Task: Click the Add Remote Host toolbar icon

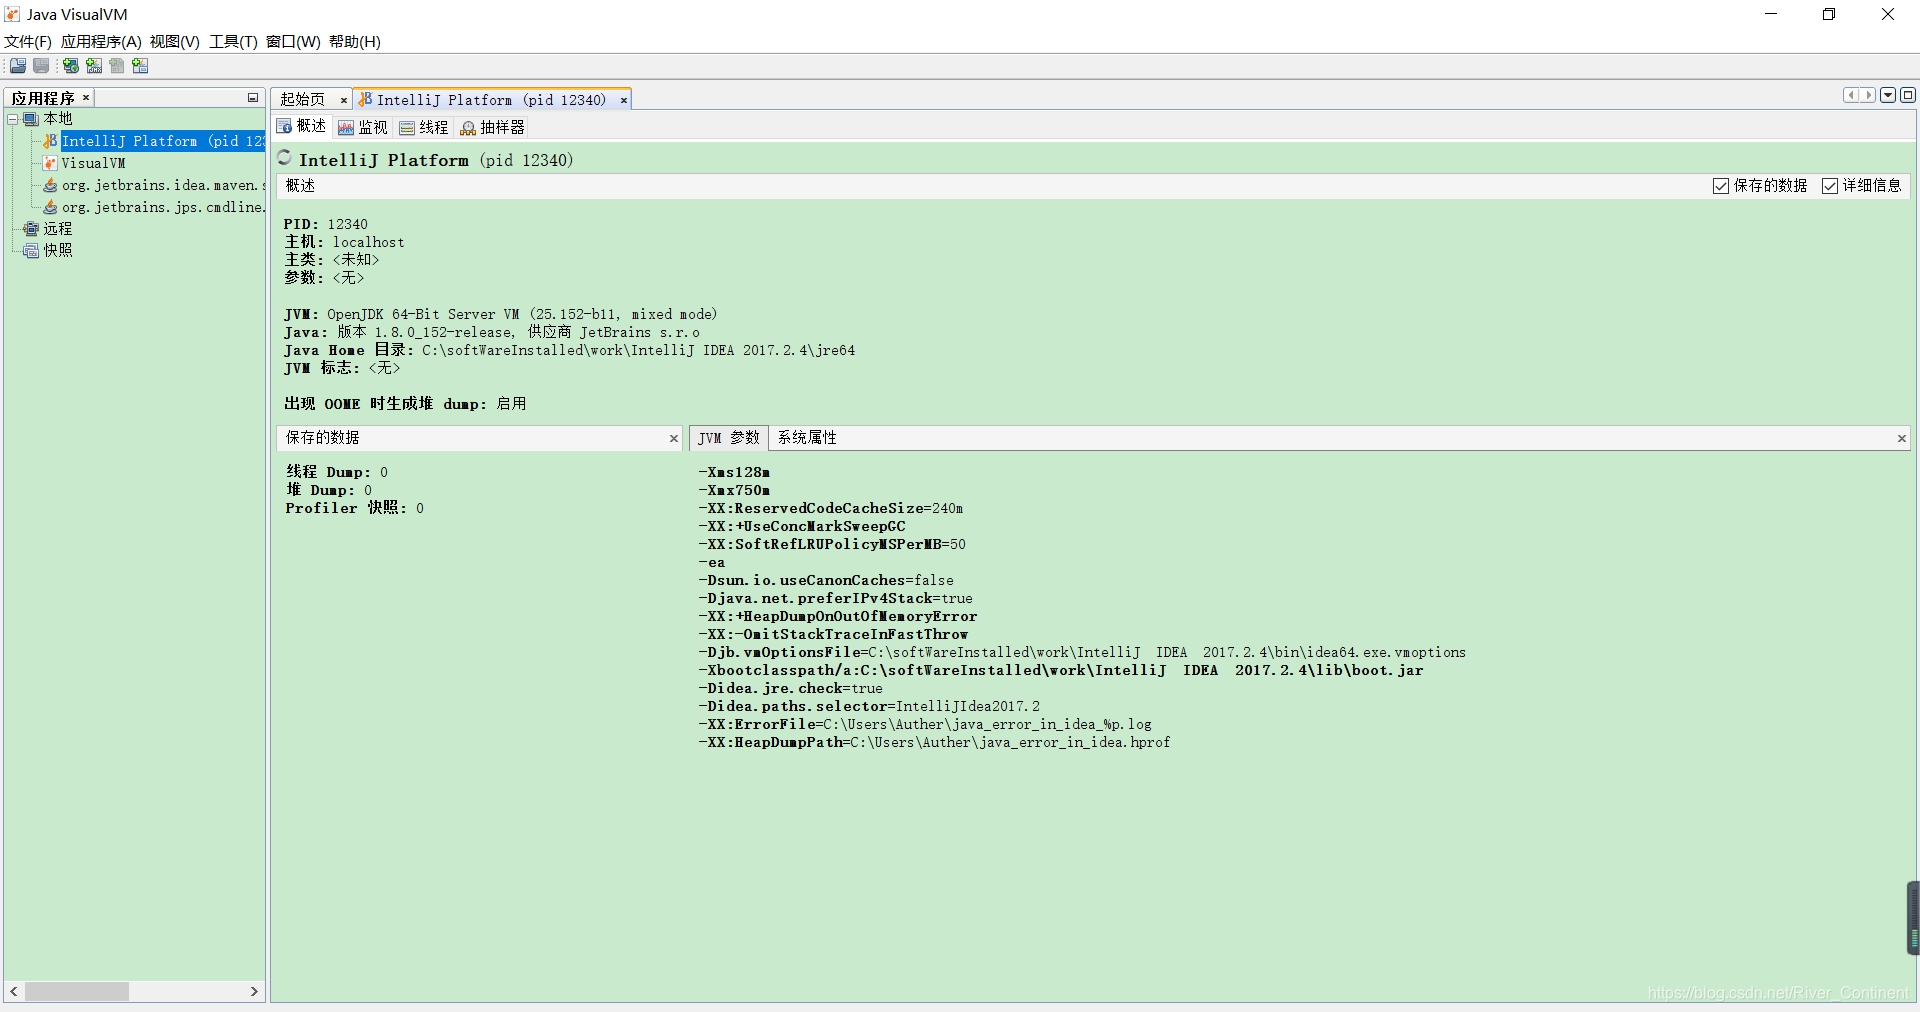Action: [x=71, y=66]
